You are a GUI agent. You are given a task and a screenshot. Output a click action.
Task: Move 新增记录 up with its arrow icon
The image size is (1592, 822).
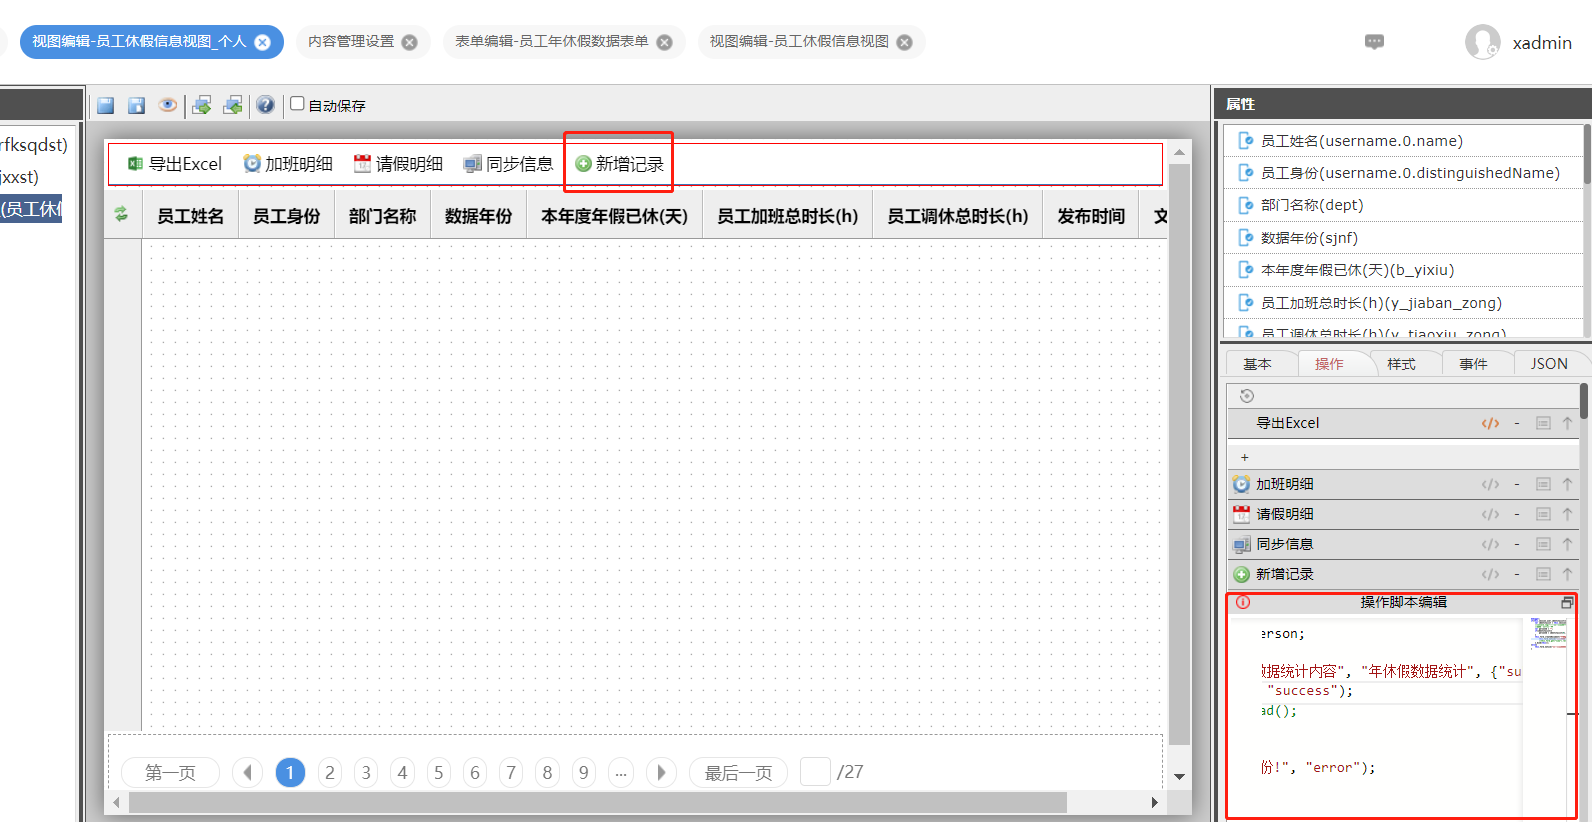click(1567, 574)
